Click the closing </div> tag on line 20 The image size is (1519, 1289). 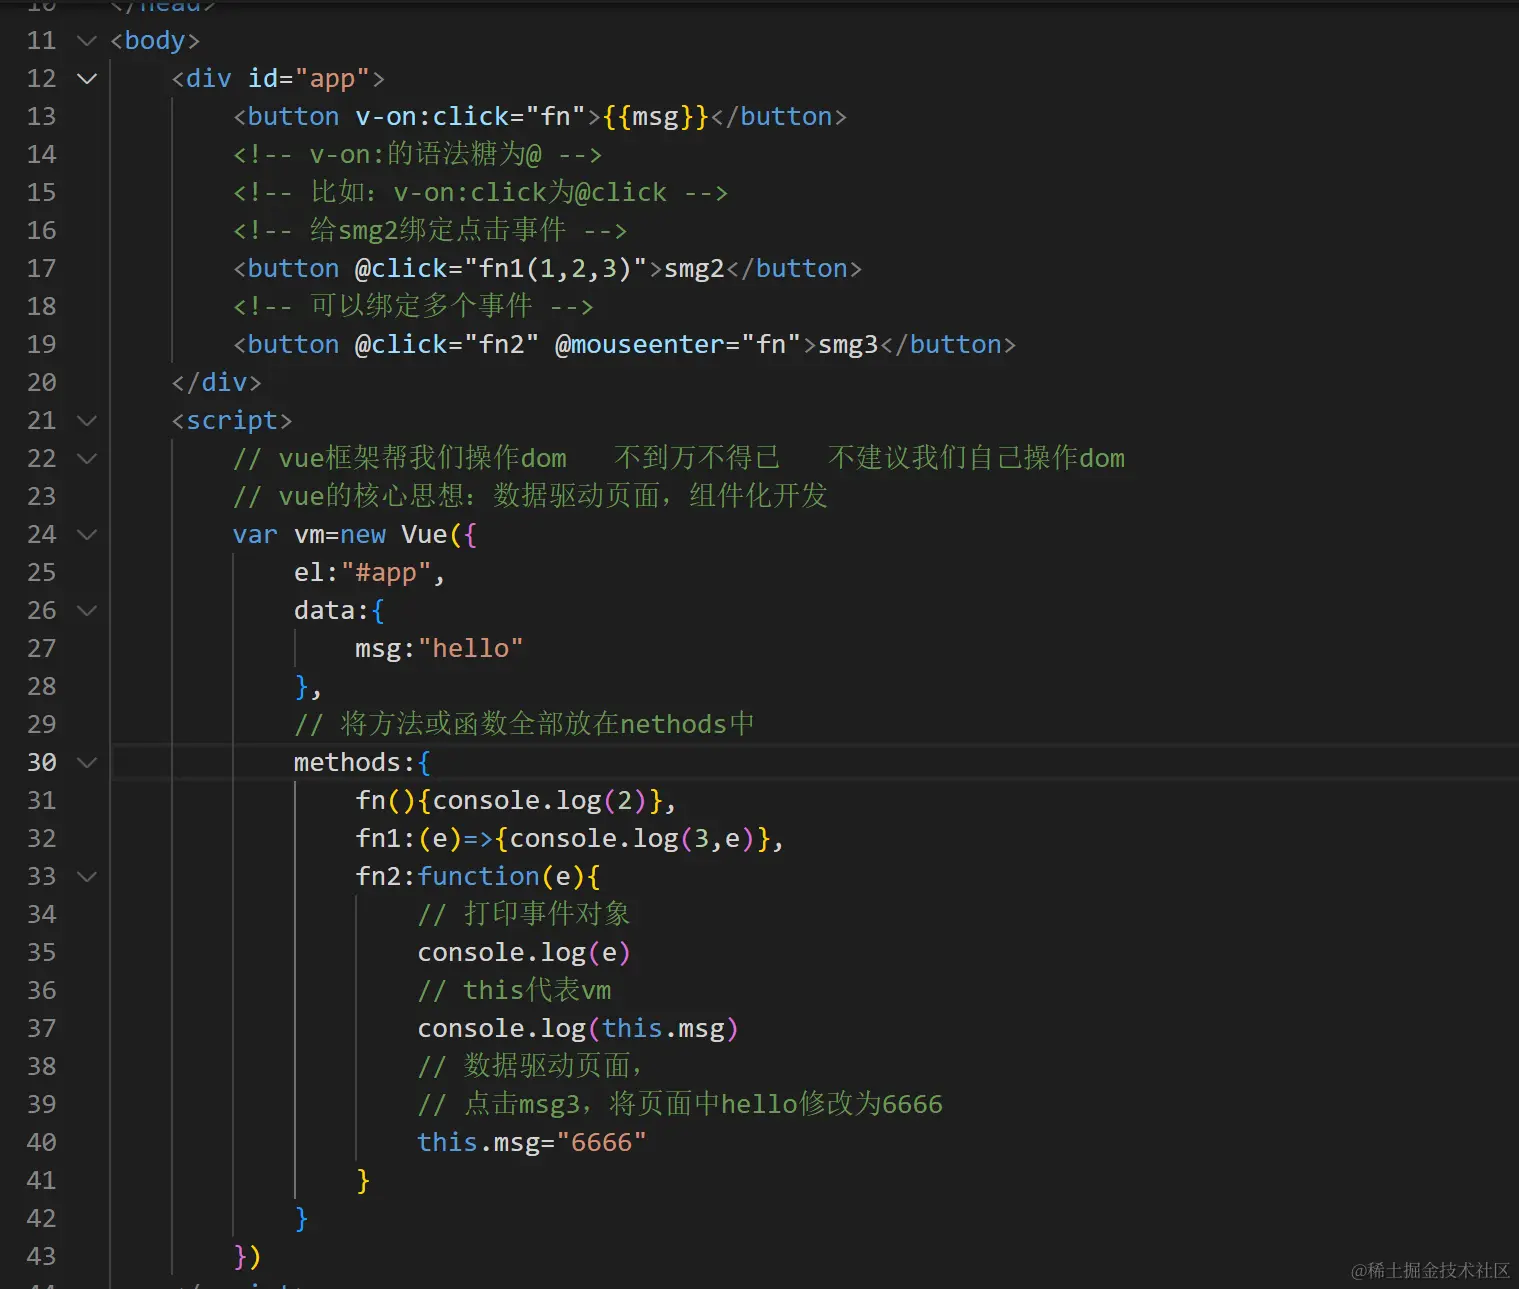[217, 383]
